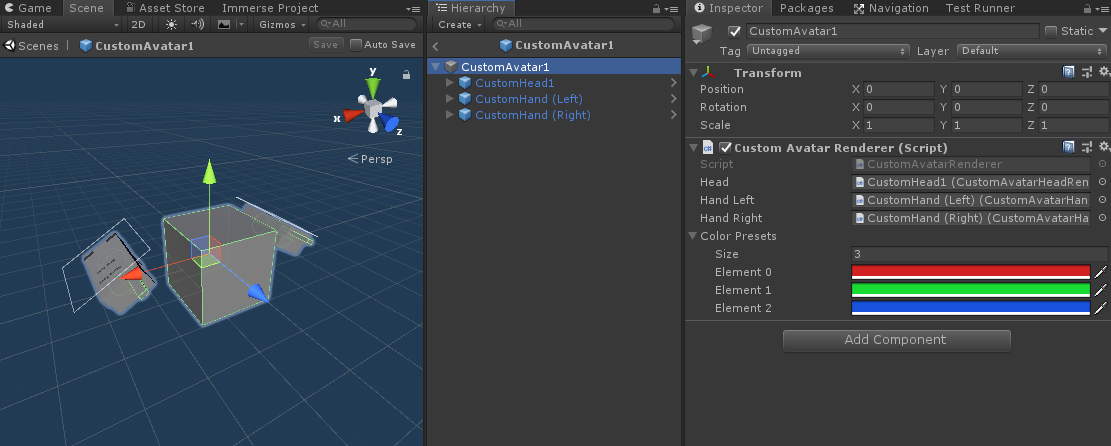
Task: Click the green Y axis cone on orientation gizmo
Action: tap(373, 87)
